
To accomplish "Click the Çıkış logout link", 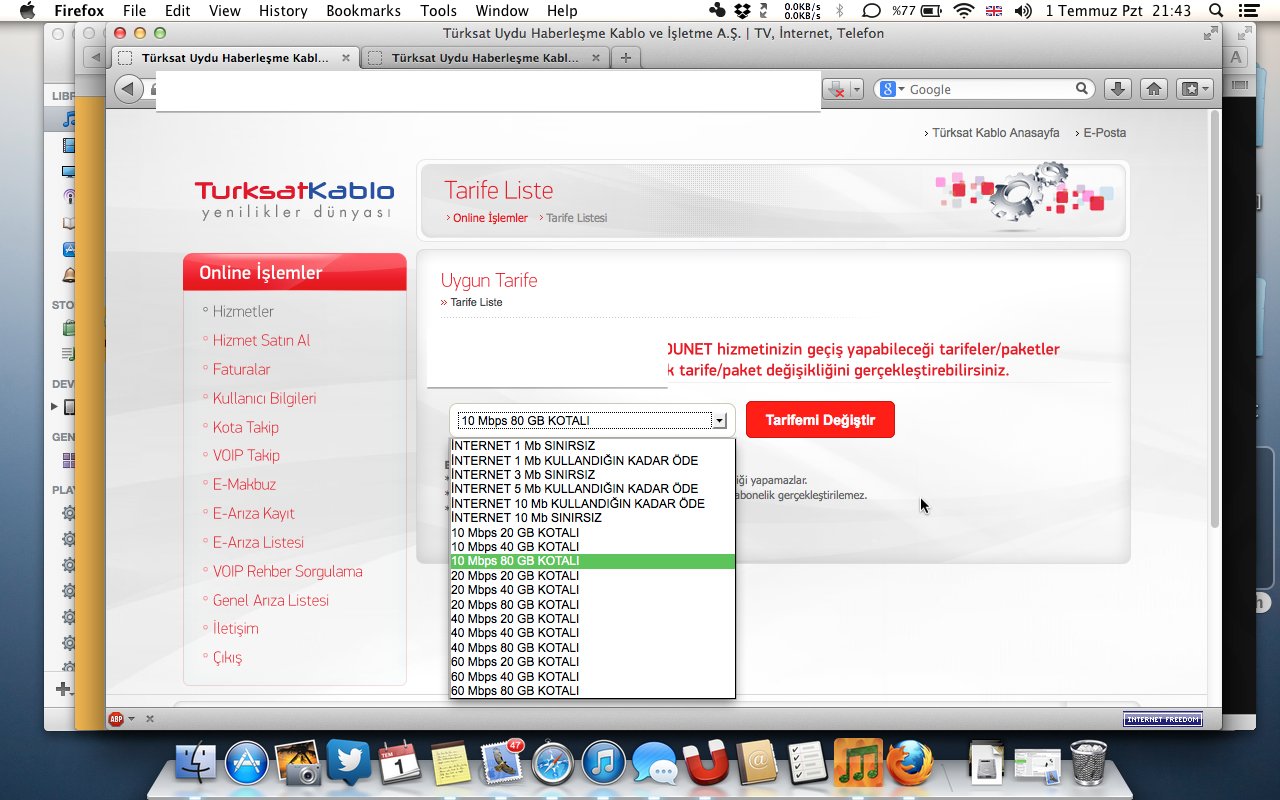I will coord(227,657).
